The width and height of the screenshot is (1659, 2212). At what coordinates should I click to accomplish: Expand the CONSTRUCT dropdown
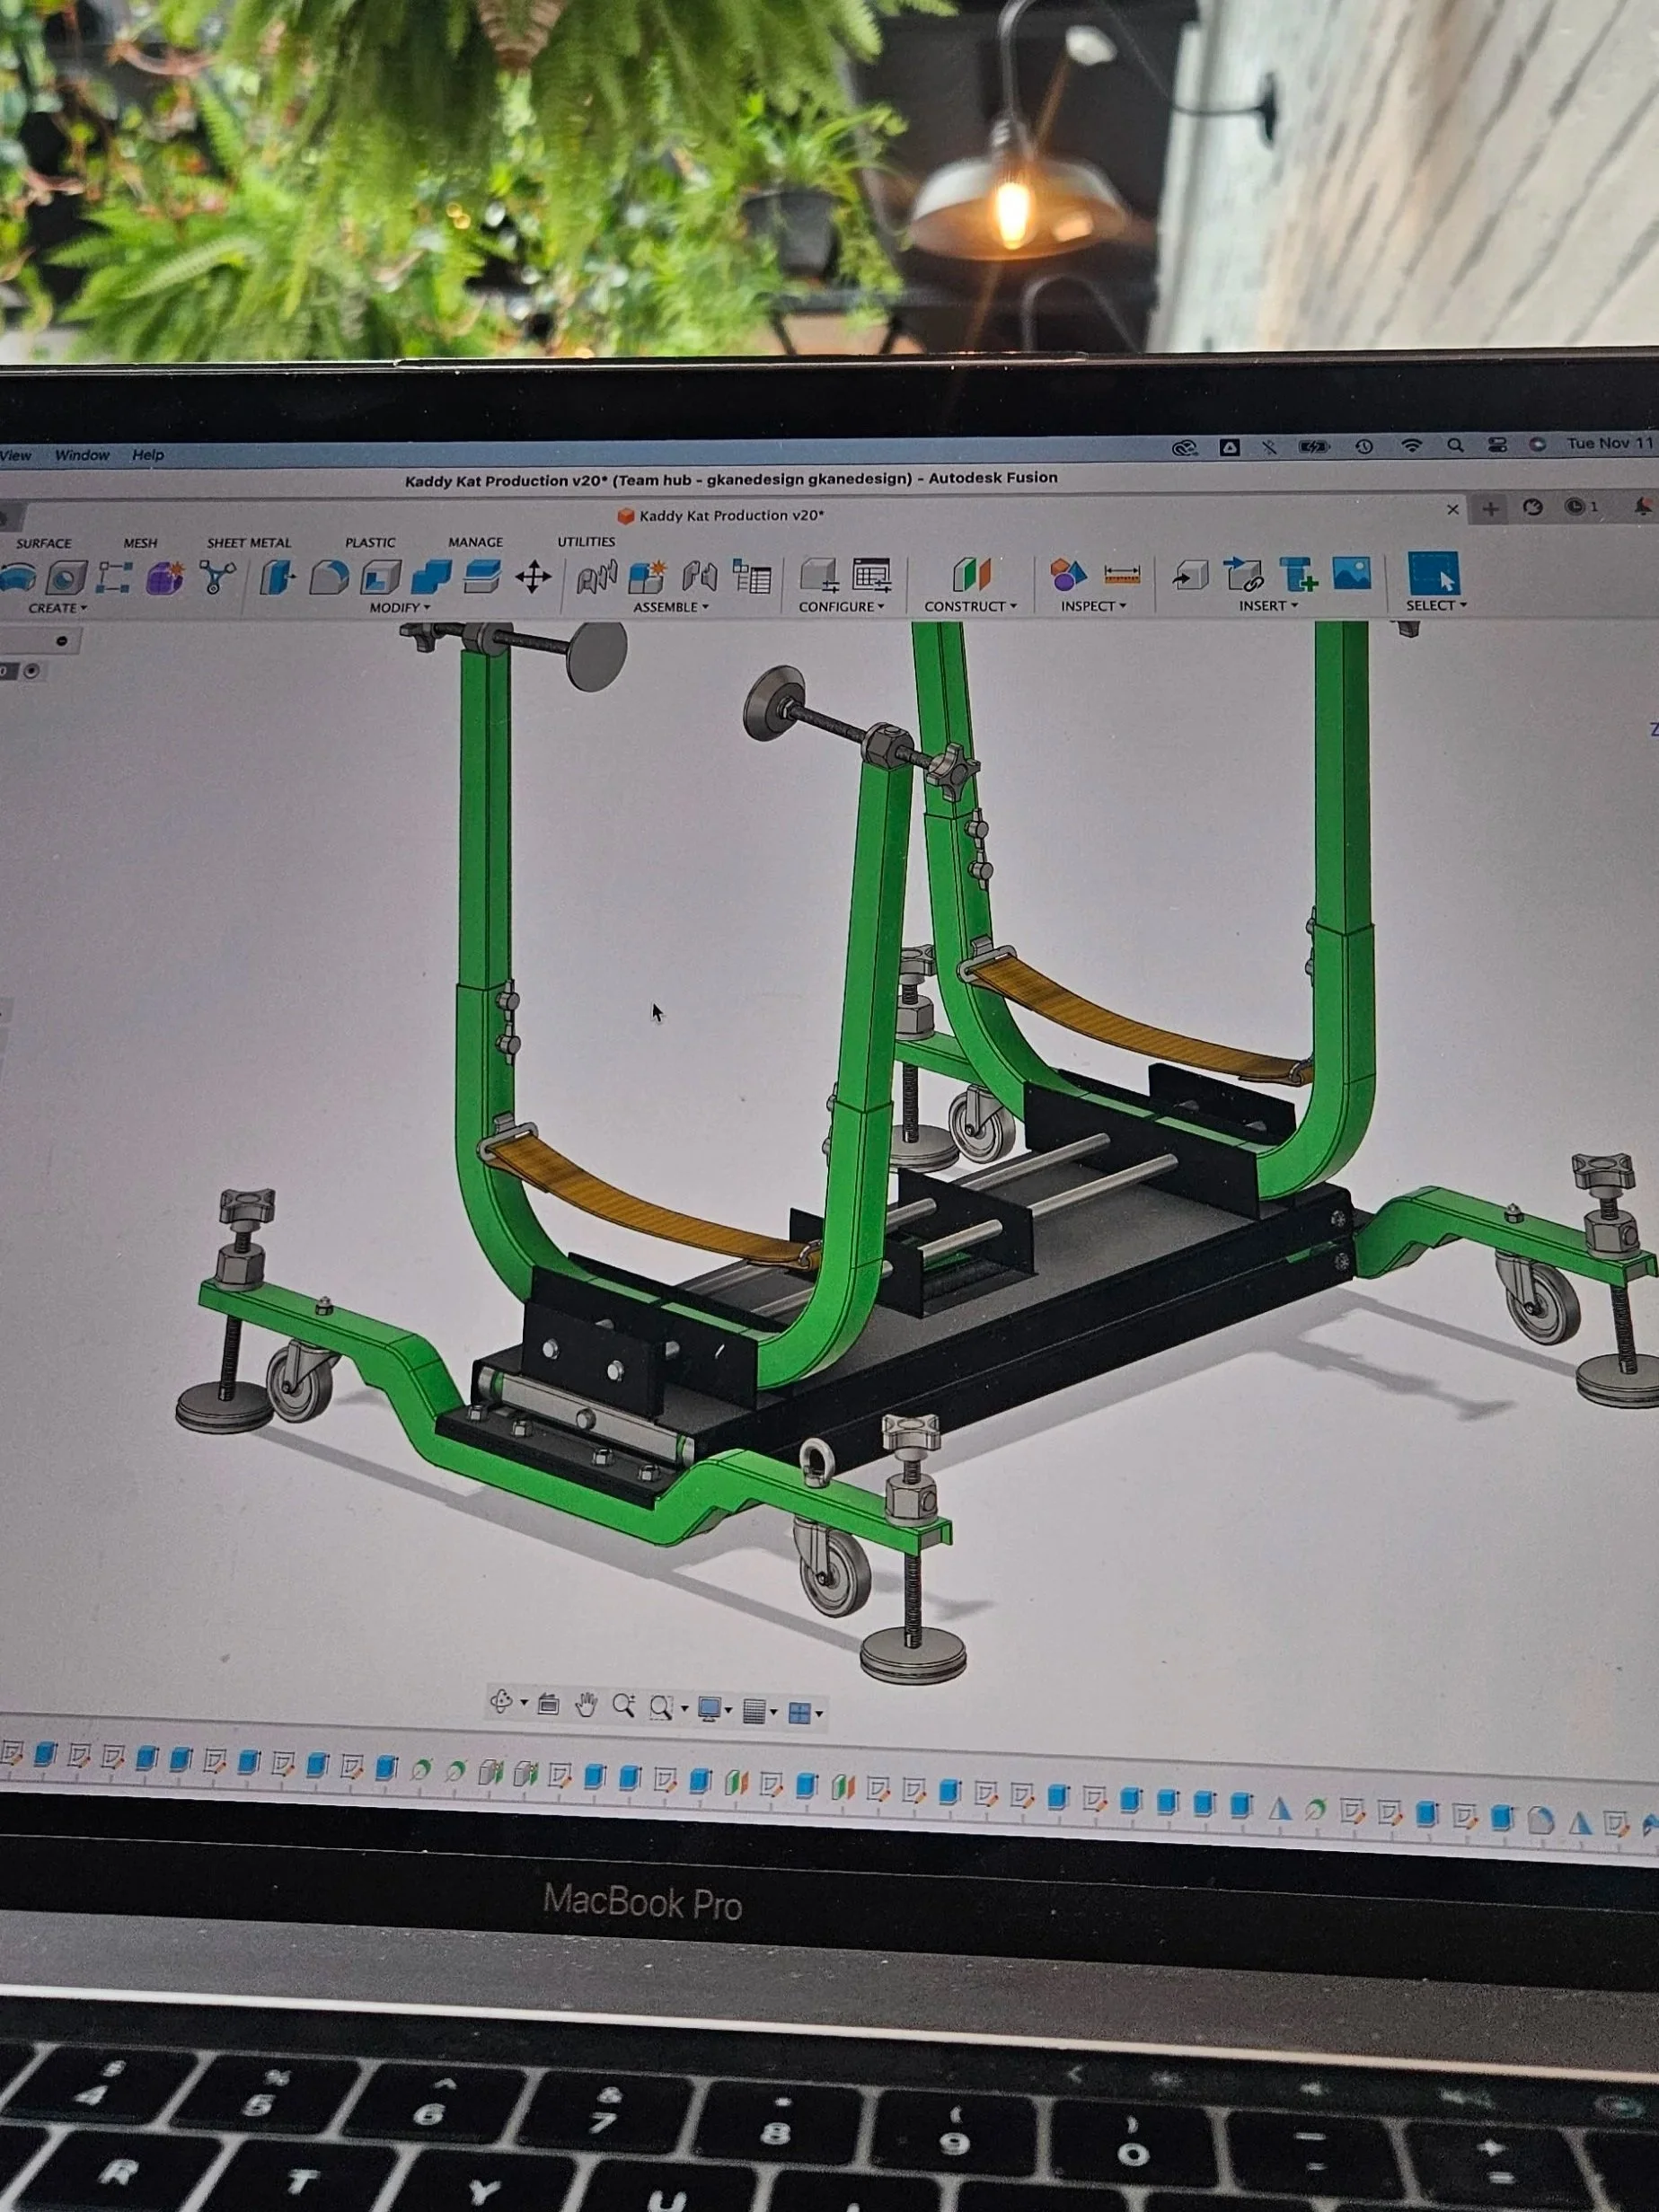[x=970, y=606]
